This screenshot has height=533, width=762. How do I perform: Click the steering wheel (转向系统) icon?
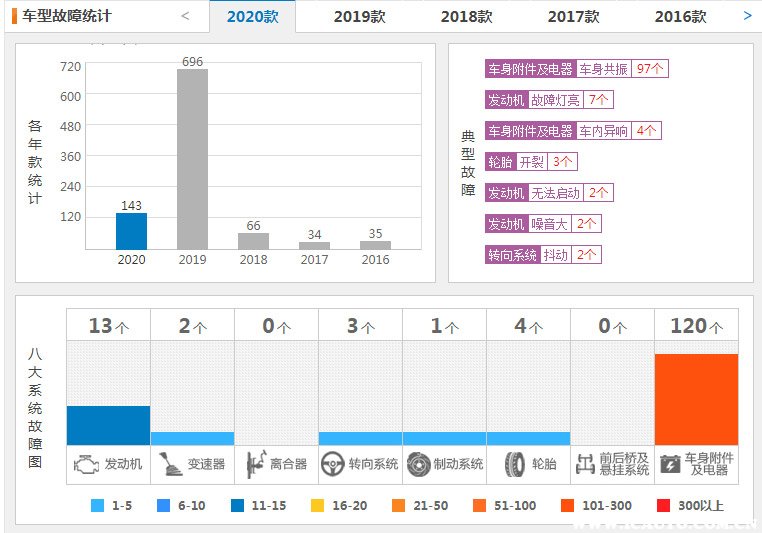[333, 464]
